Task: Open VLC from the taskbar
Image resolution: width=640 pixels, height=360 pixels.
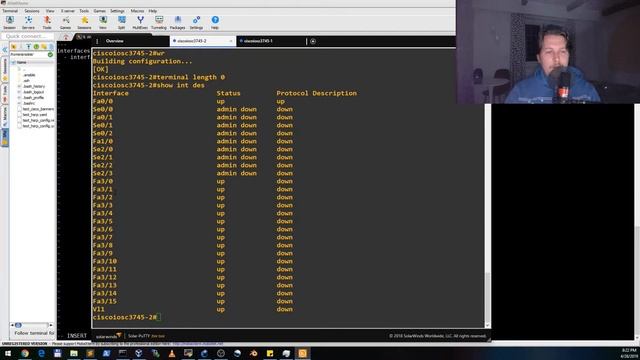Action: pos(172,353)
